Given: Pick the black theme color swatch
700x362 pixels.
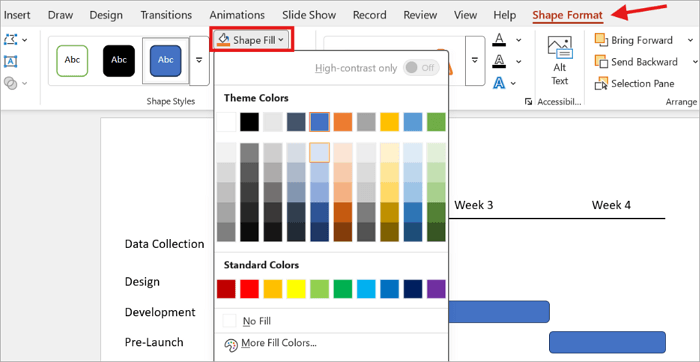Looking at the screenshot, I should click(x=250, y=122).
